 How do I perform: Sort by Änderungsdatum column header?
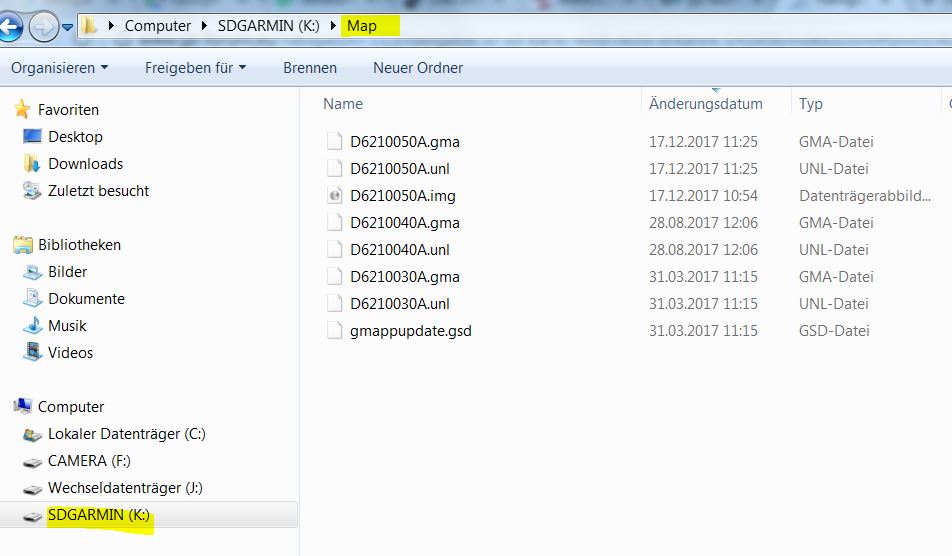coord(705,104)
